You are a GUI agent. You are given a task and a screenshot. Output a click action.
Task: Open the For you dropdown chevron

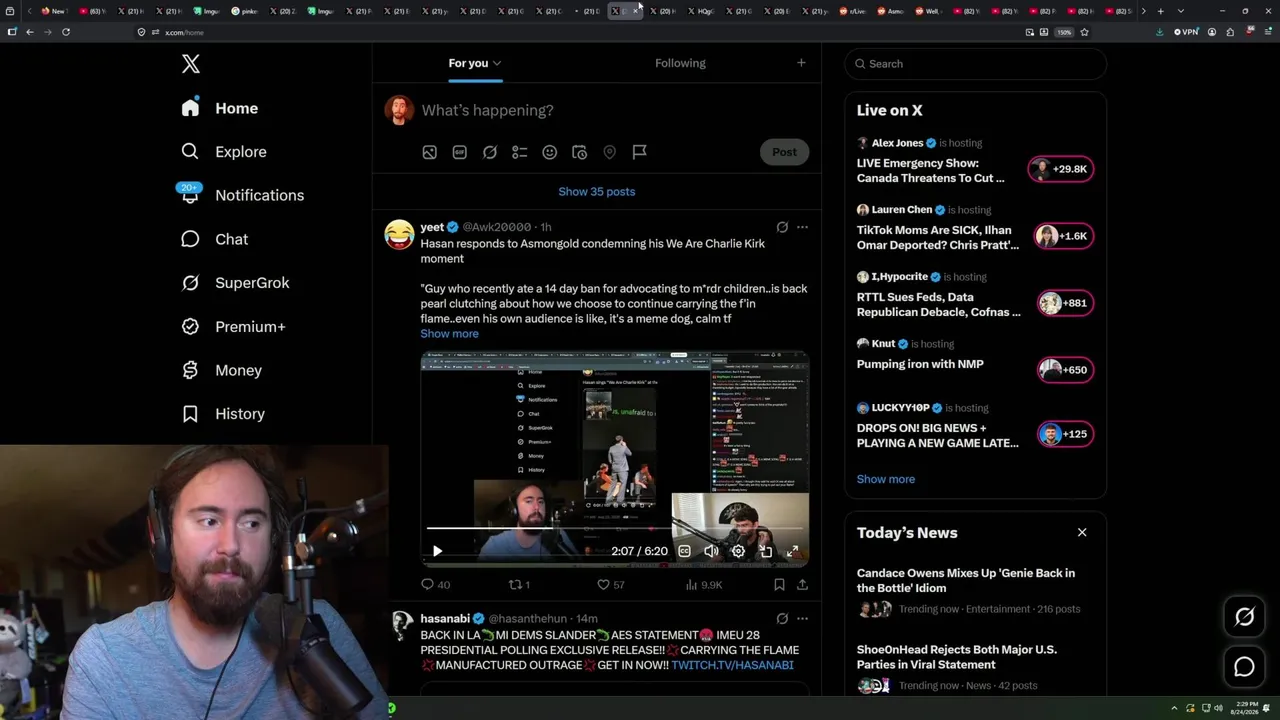[497, 63]
